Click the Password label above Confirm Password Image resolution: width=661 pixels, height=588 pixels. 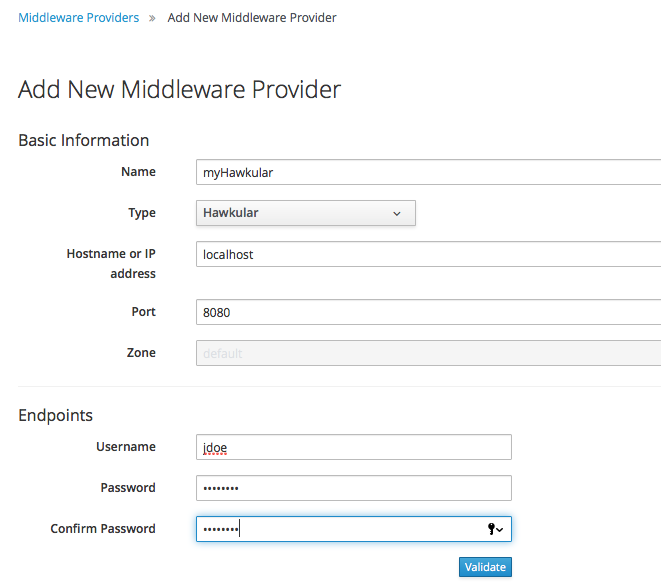(x=128, y=488)
